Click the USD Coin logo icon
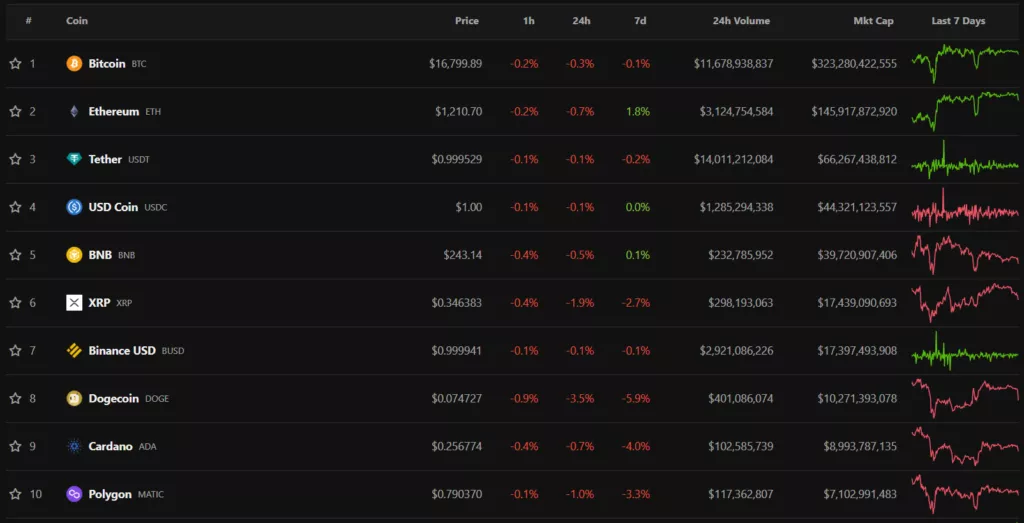 [x=74, y=207]
